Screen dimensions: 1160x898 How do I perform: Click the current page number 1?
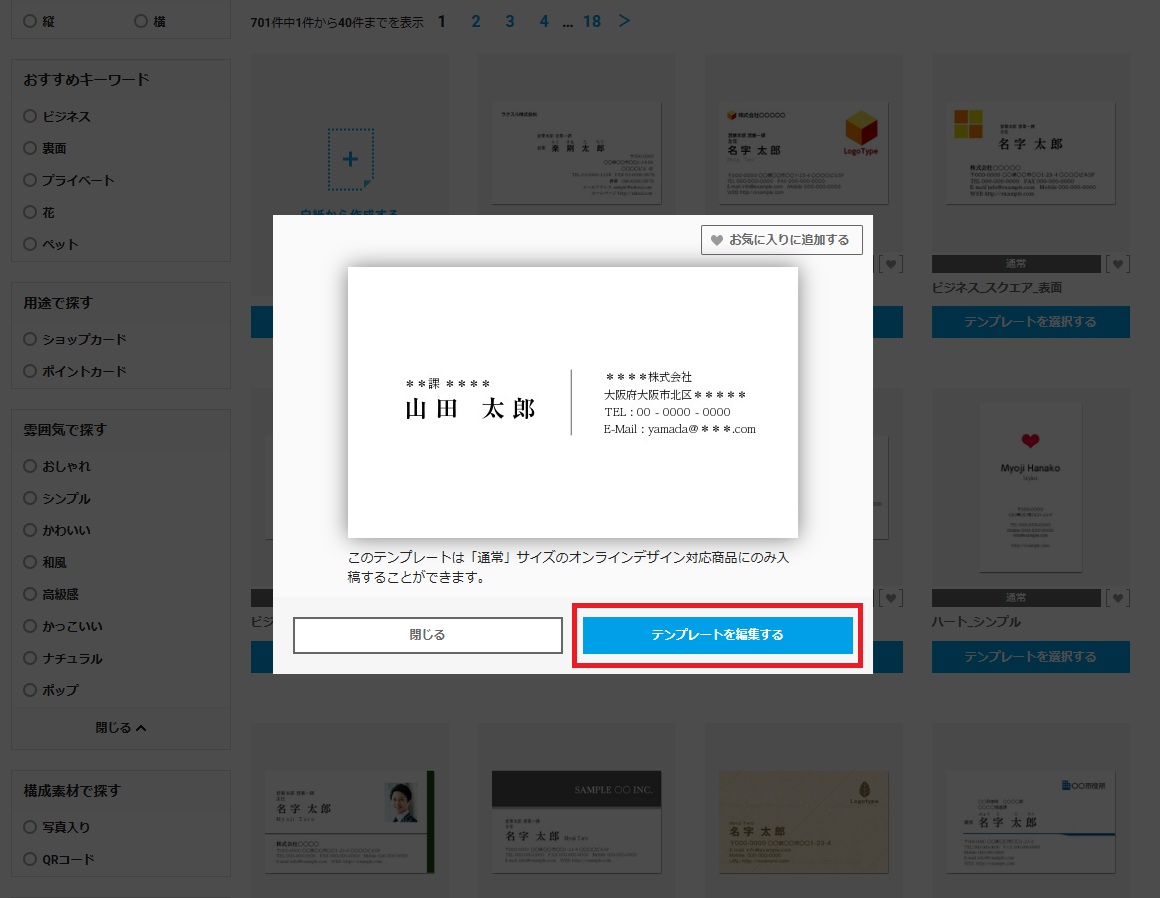(442, 21)
